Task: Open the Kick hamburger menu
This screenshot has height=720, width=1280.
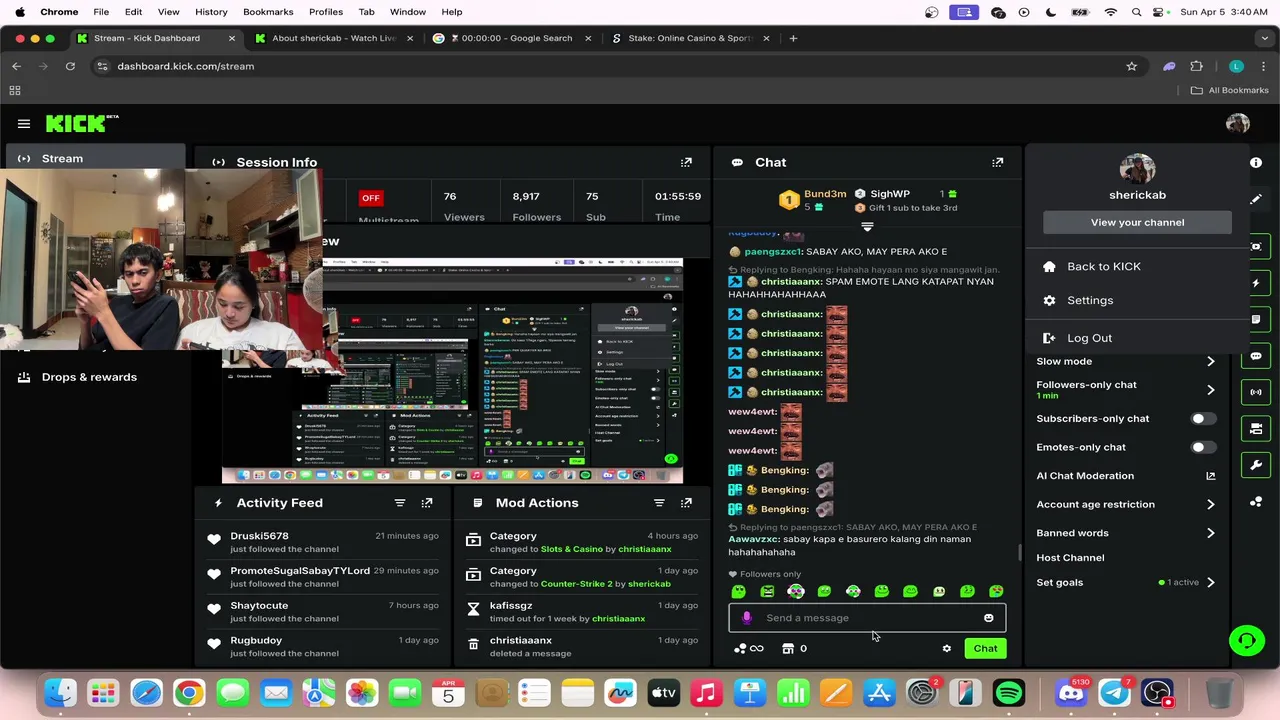Action: 24,124
